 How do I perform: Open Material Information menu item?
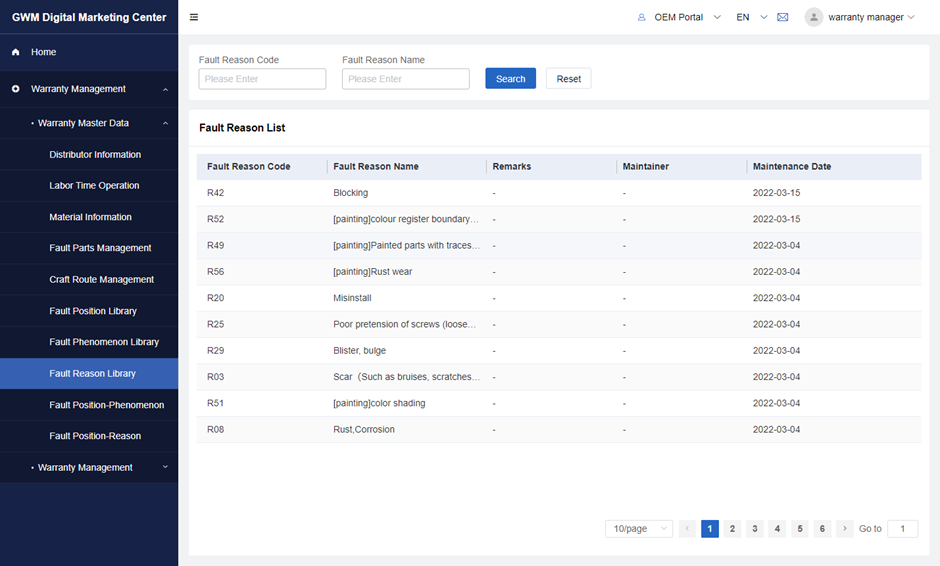point(91,217)
